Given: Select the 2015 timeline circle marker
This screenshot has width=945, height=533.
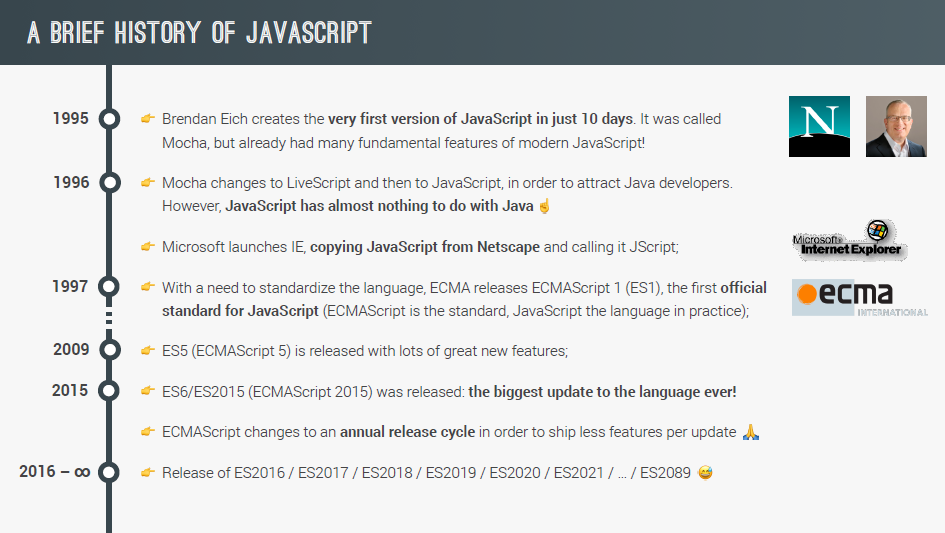Looking at the screenshot, I should (x=109, y=391).
